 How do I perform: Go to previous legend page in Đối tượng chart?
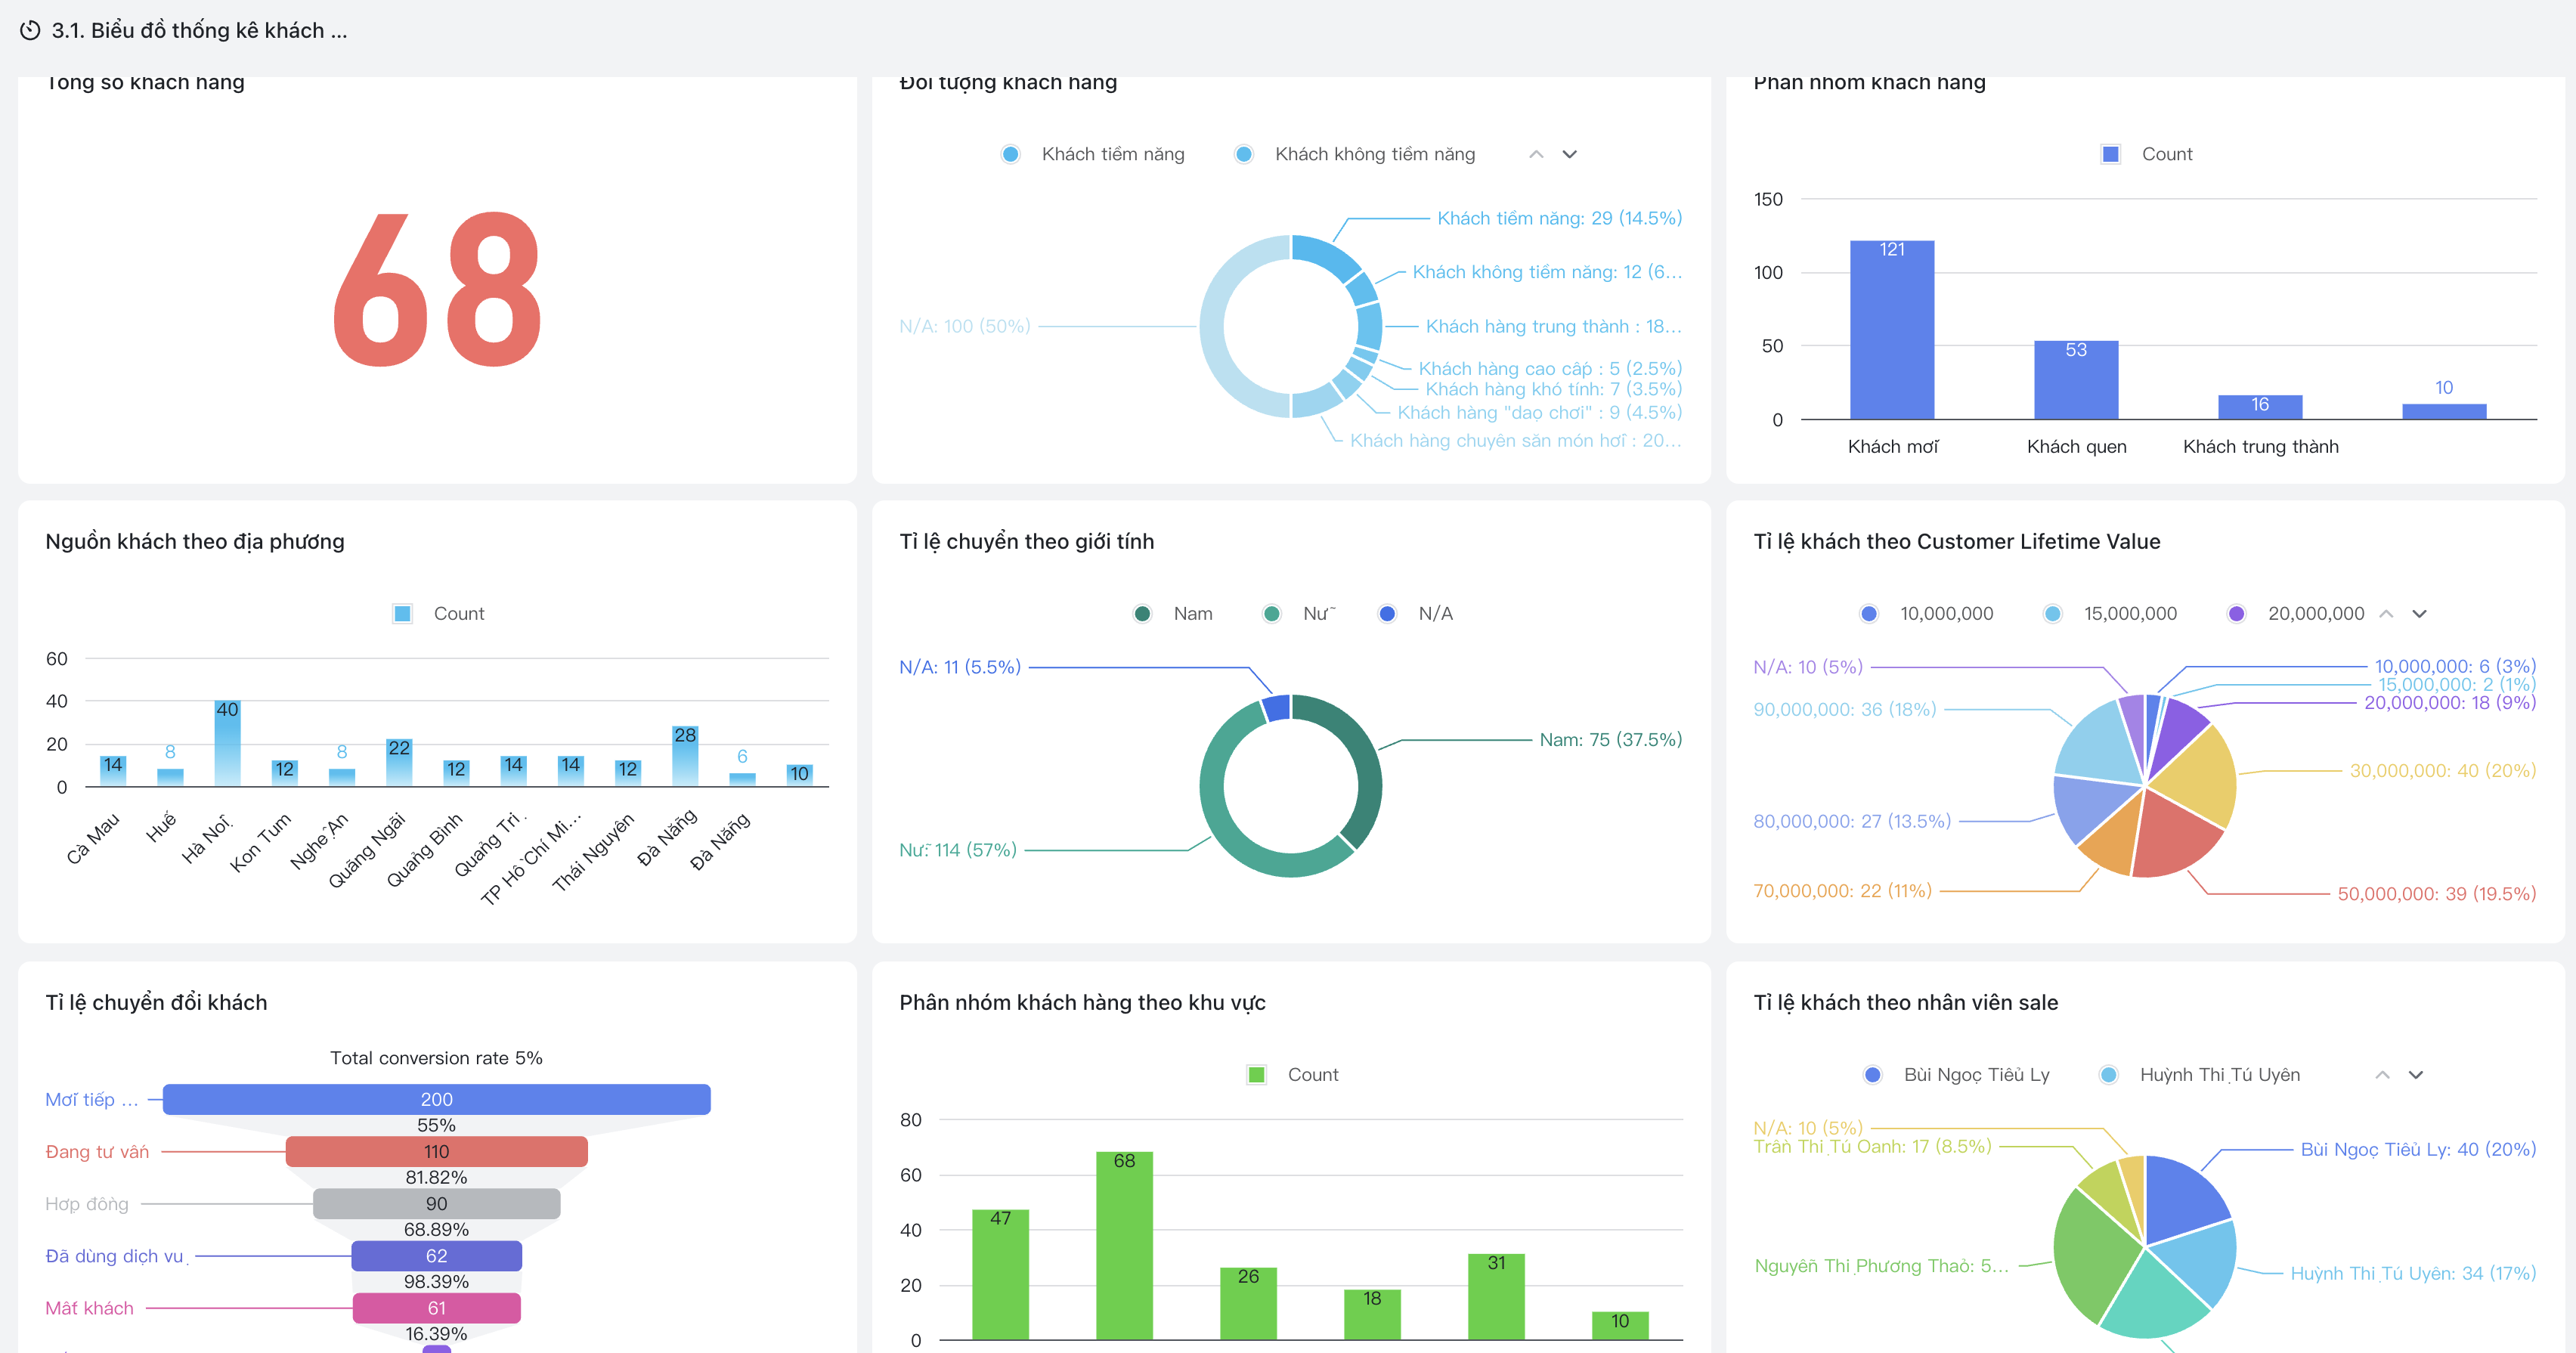(1536, 154)
